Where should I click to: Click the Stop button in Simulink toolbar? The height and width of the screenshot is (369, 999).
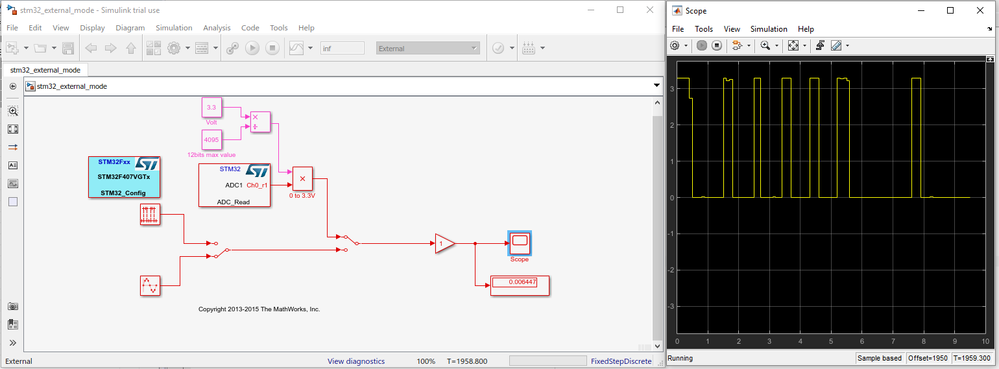click(272, 48)
